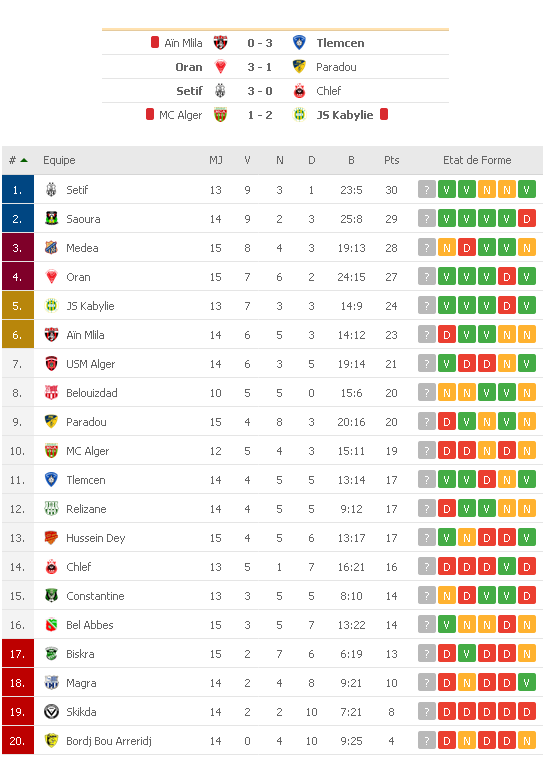Click the Setif club crest in standings
This screenshot has width=544, height=762.
[x=51, y=190]
